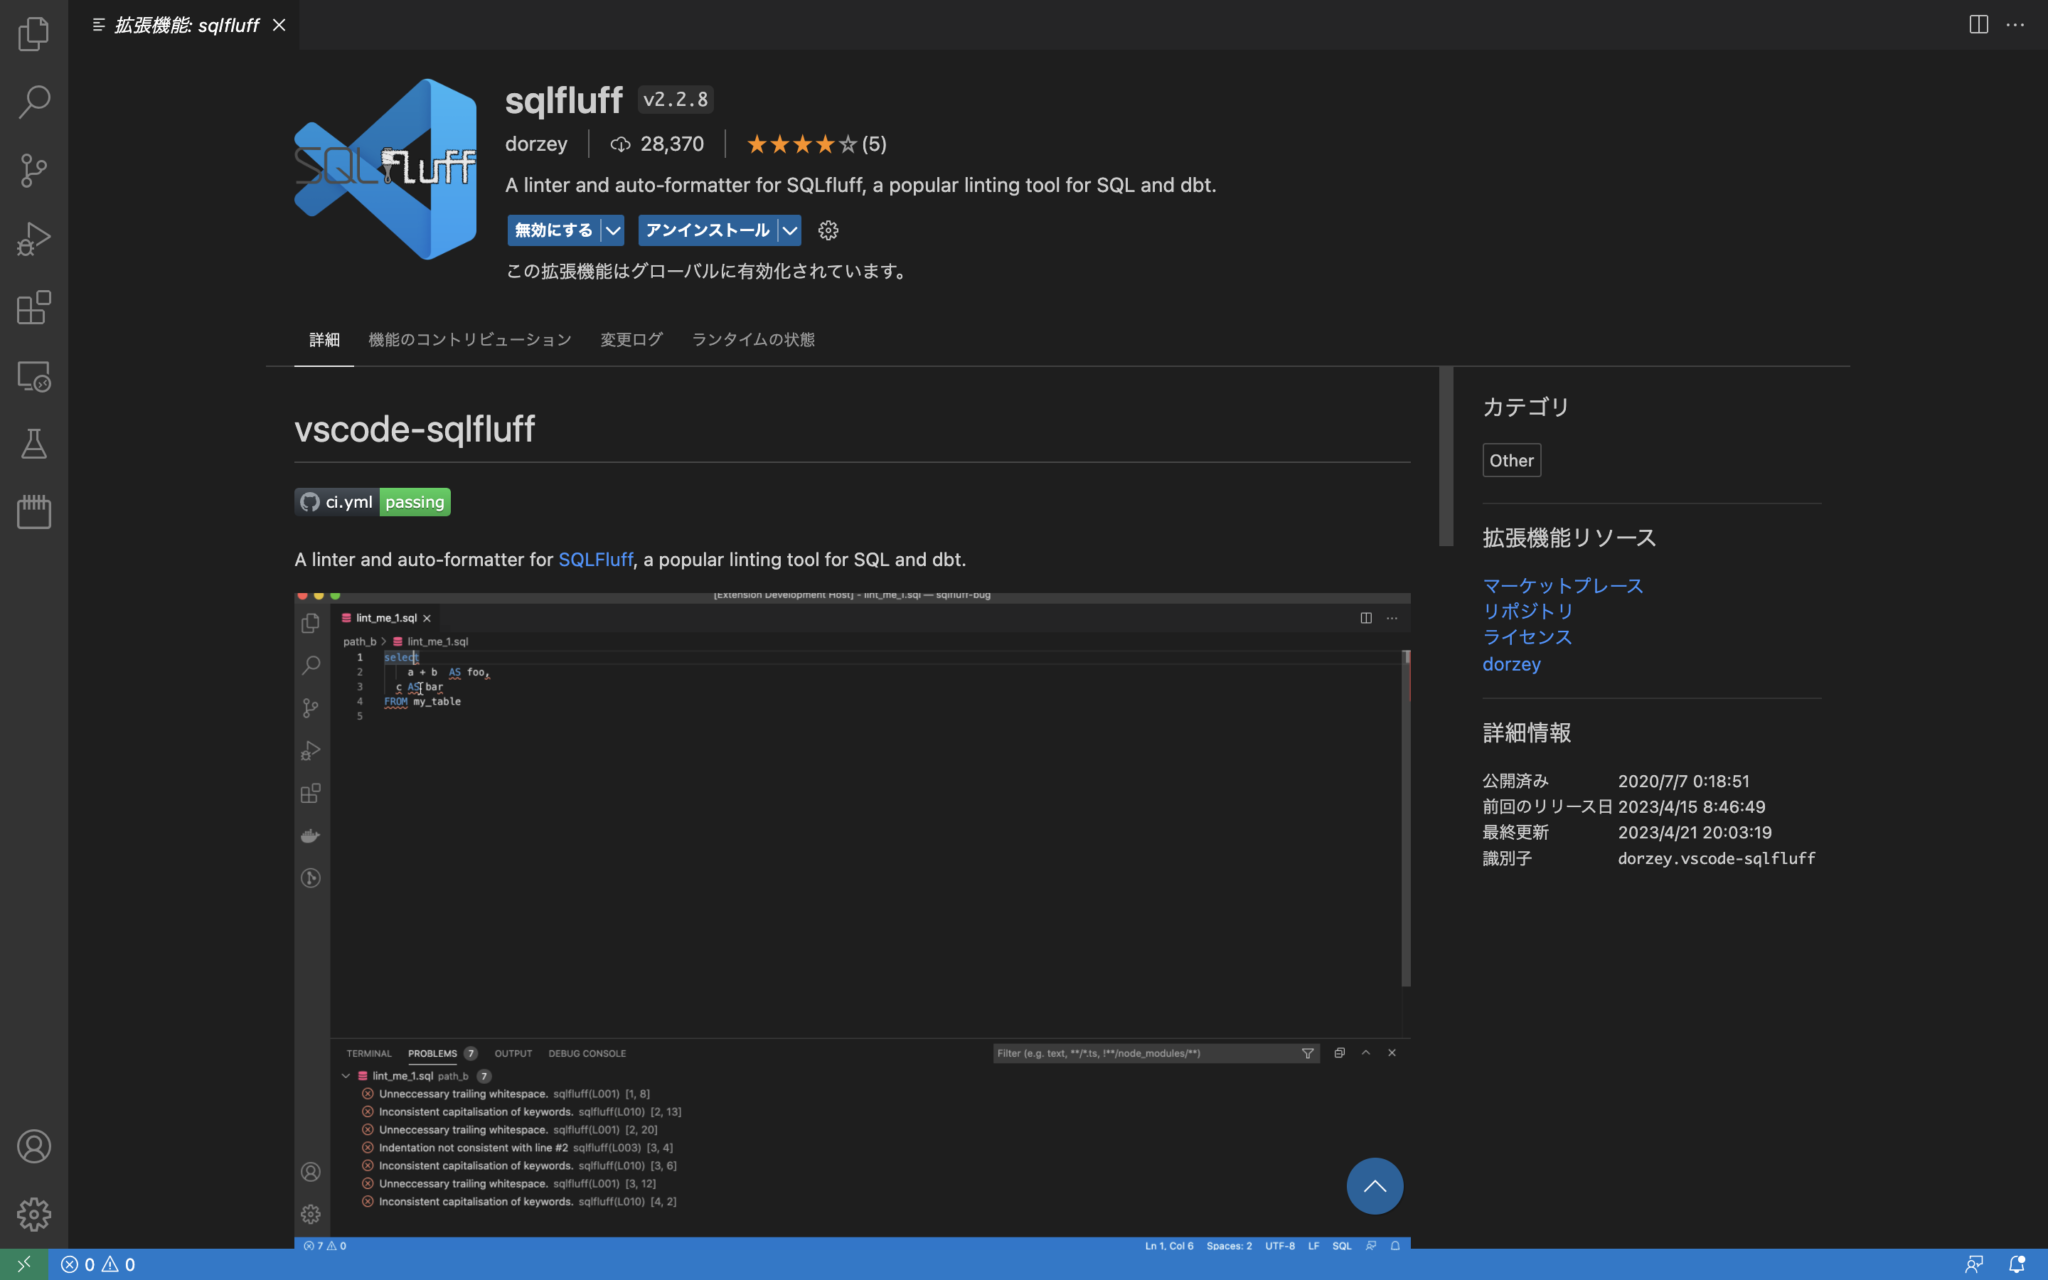Open the Explorer view

33,33
